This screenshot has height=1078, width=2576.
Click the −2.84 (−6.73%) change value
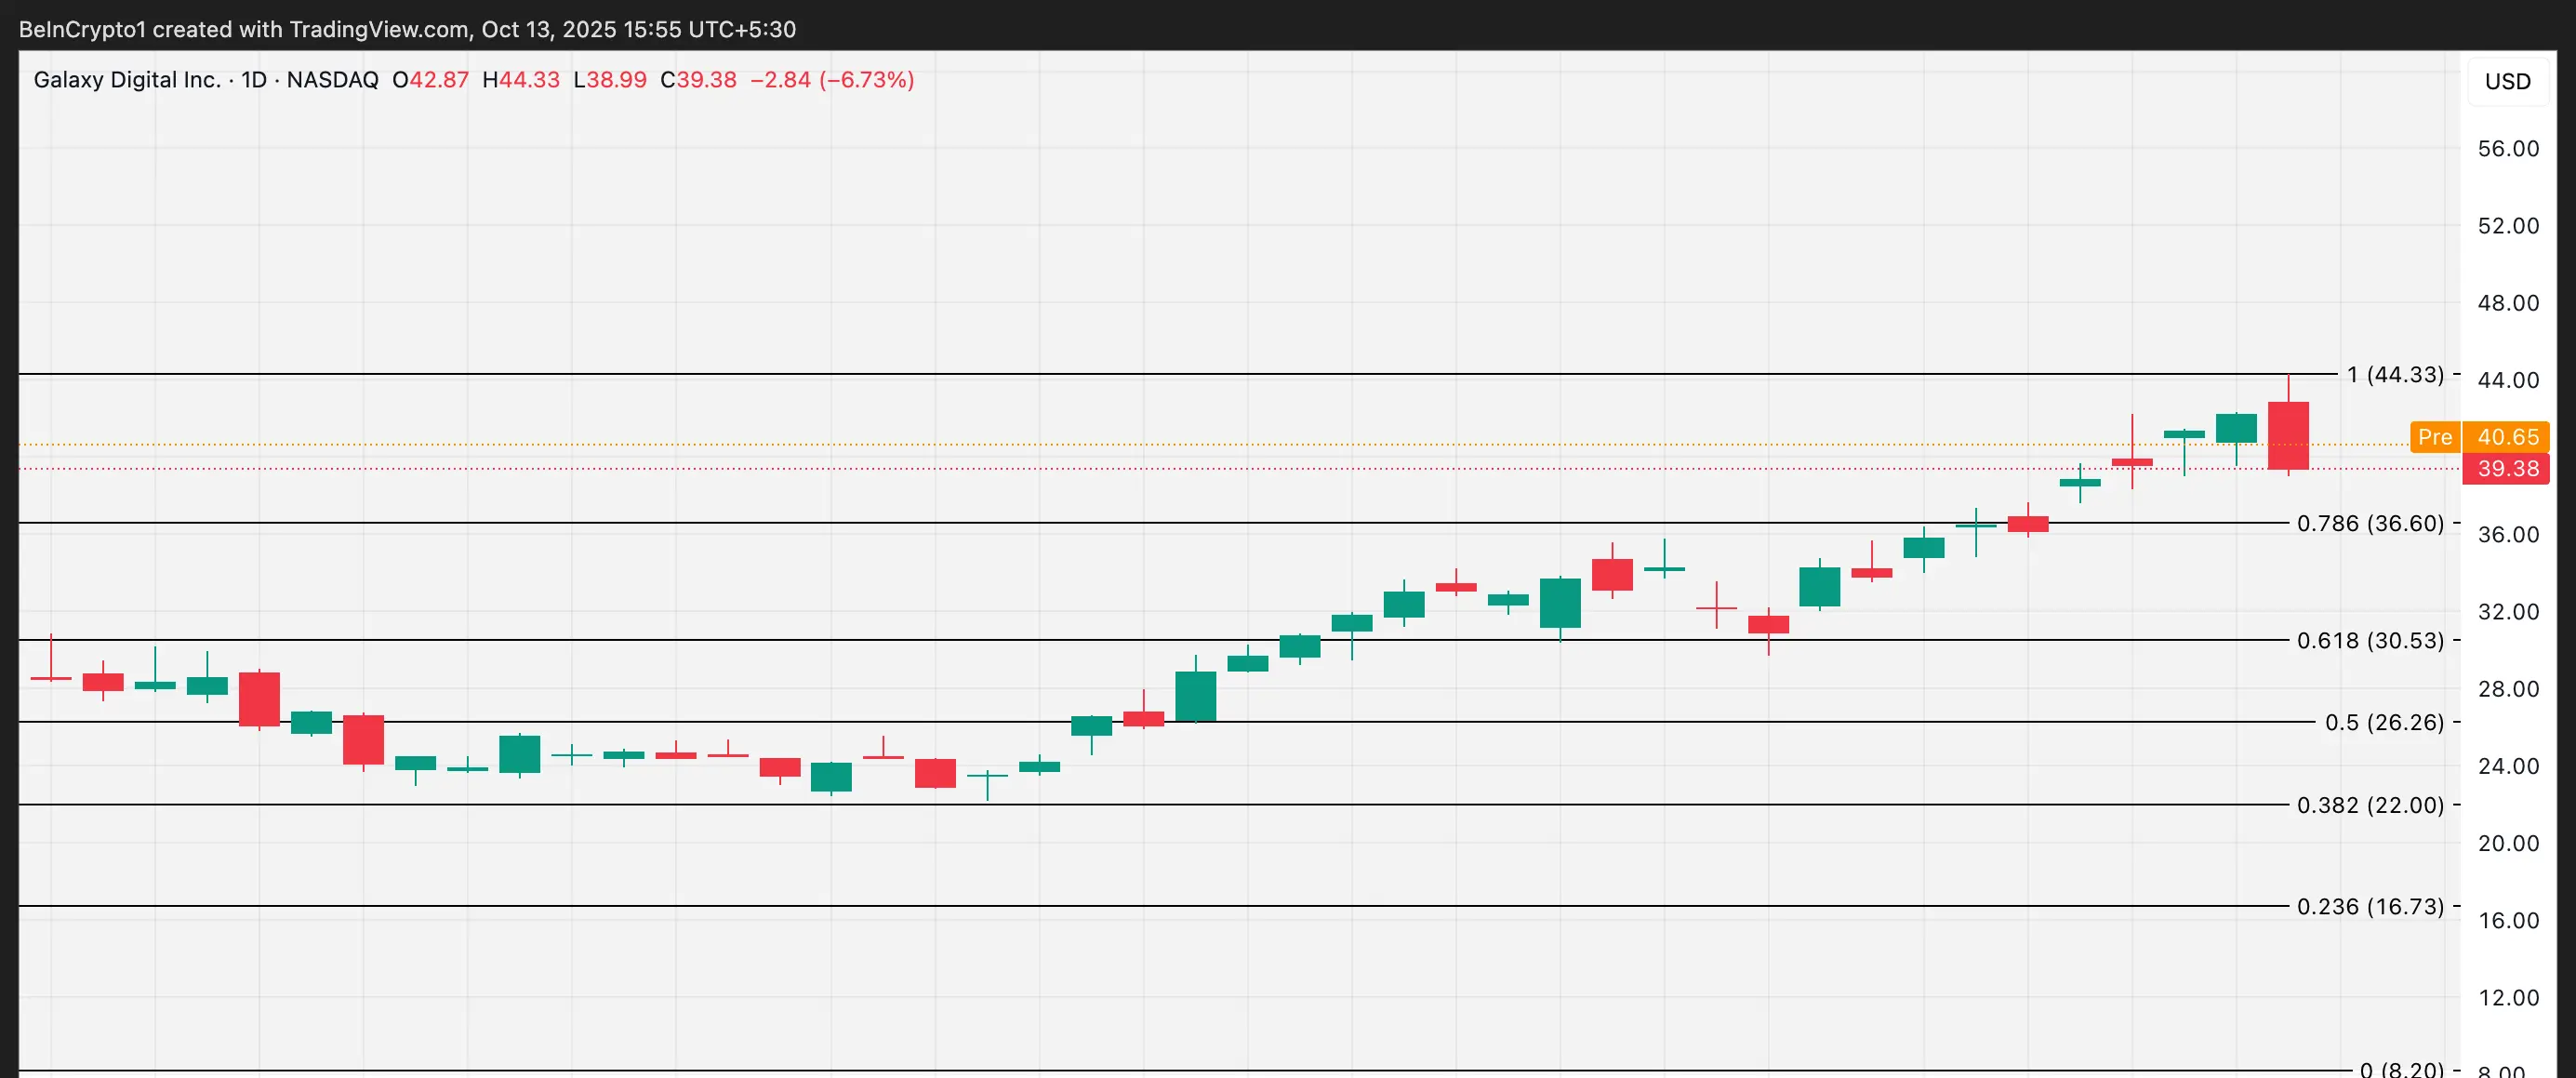tap(832, 80)
